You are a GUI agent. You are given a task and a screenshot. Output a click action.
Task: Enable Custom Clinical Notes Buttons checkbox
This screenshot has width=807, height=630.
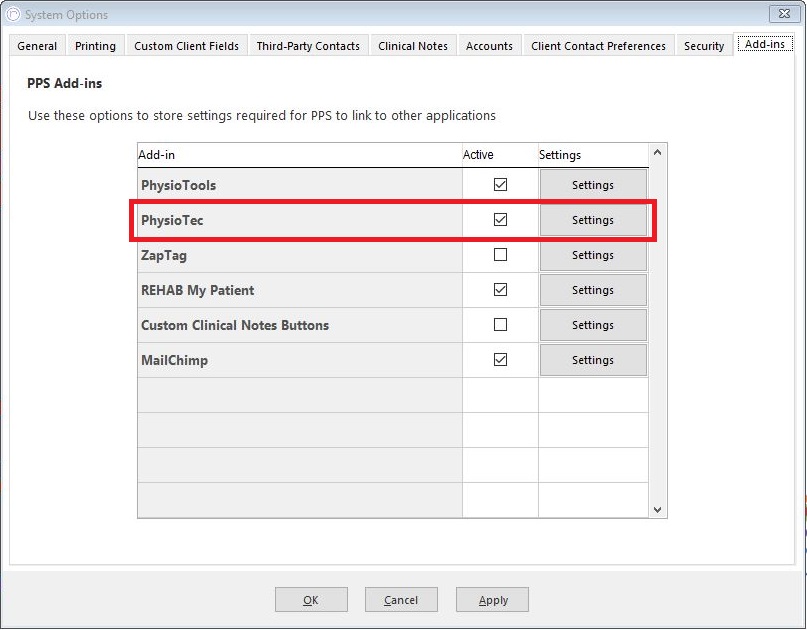pyautogui.click(x=500, y=325)
